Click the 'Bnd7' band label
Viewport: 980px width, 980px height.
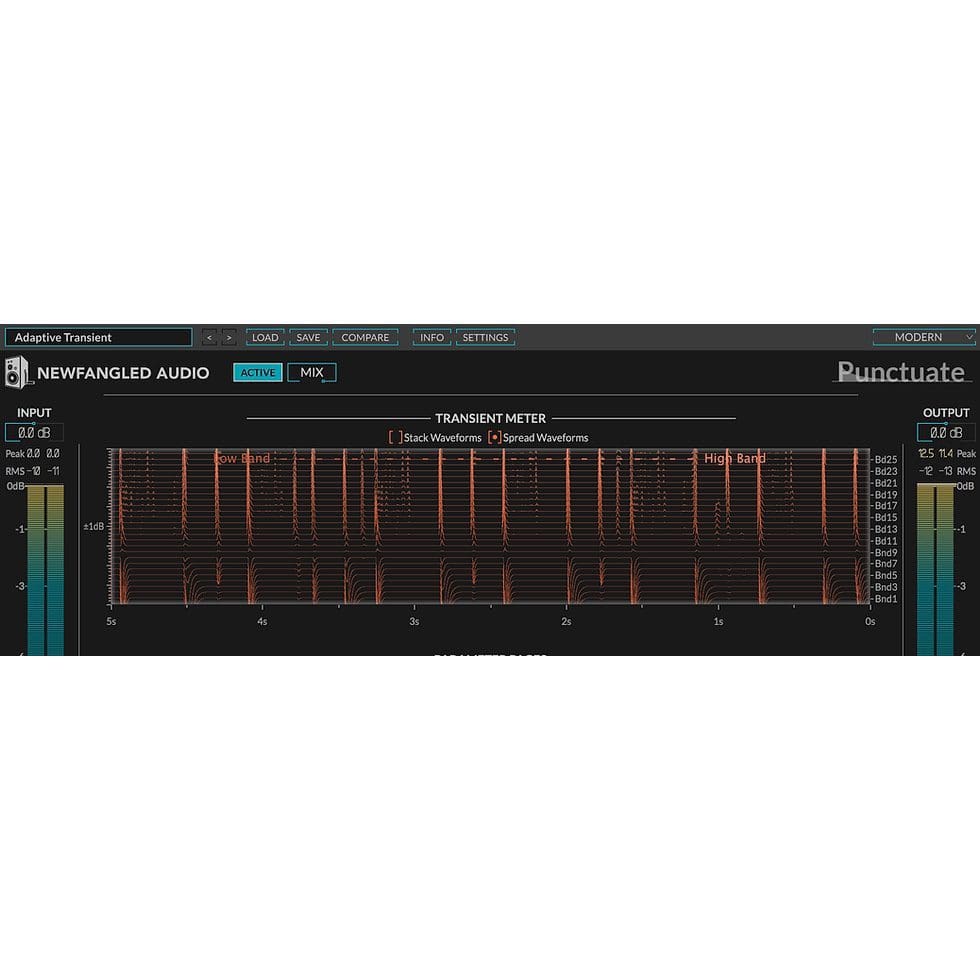coord(886,564)
